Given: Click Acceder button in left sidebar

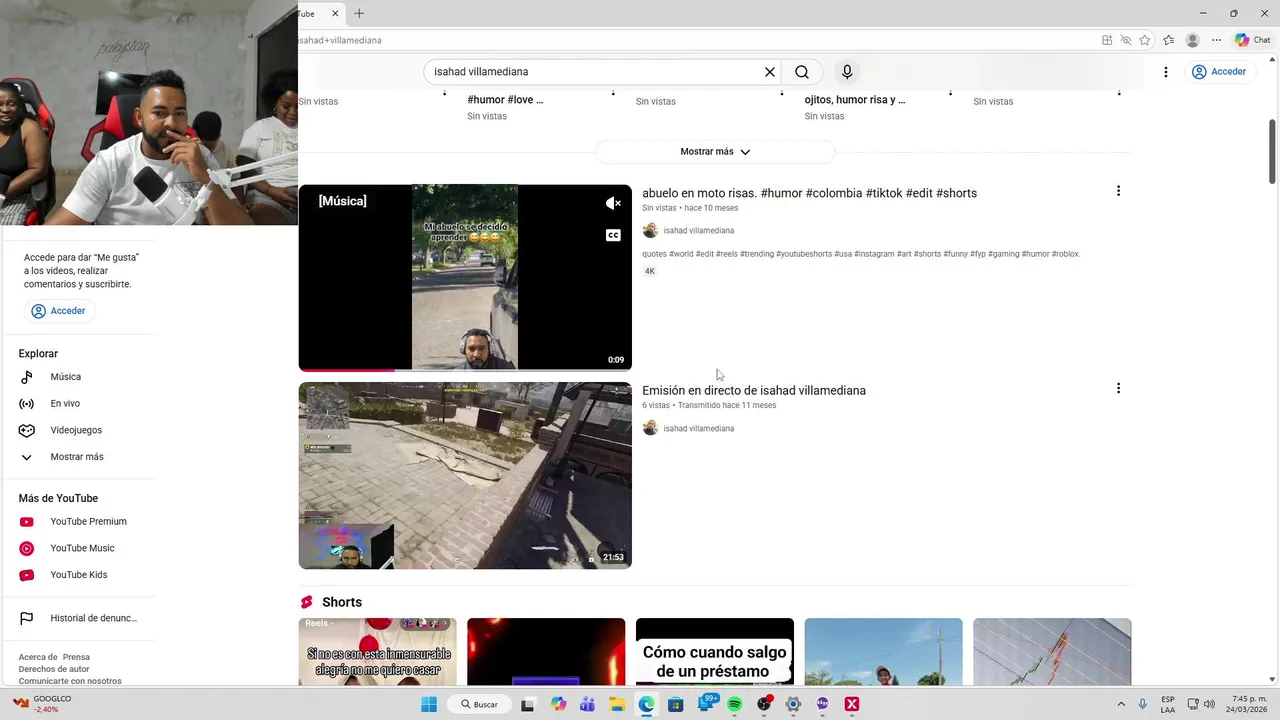Looking at the screenshot, I should coord(58,311).
